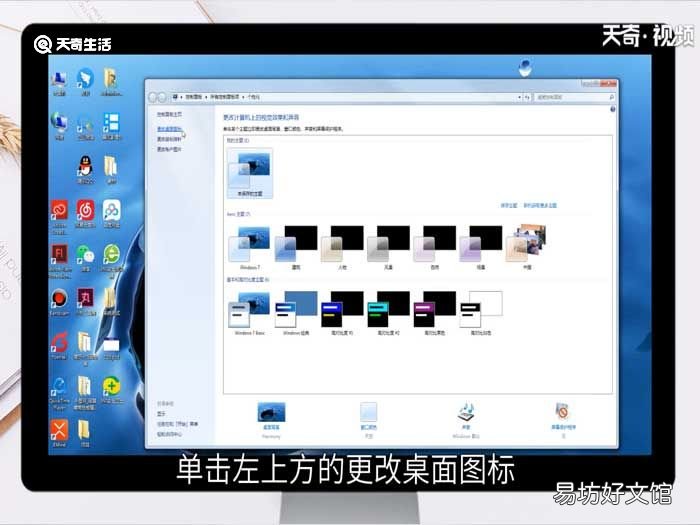Open NetEase Cloud Music desktop icon
The height and width of the screenshot is (525, 700).
pyautogui.click(x=85, y=214)
